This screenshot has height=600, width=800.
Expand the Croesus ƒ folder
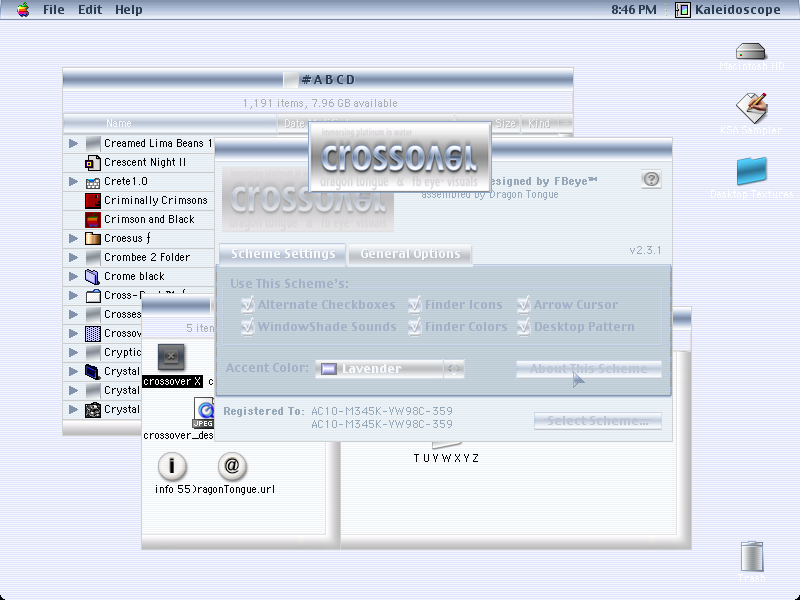coord(73,238)
